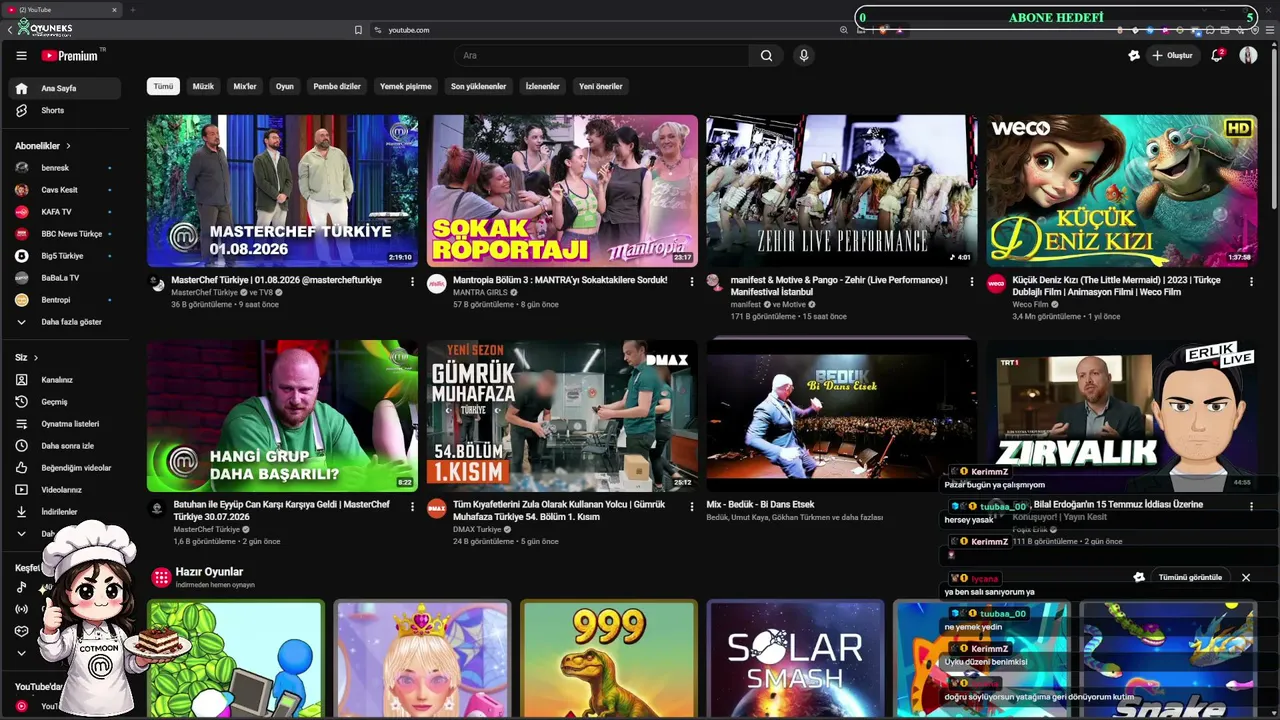
Task: Open Kanalınız in the sidebar
Action: (x=65, y=380)
